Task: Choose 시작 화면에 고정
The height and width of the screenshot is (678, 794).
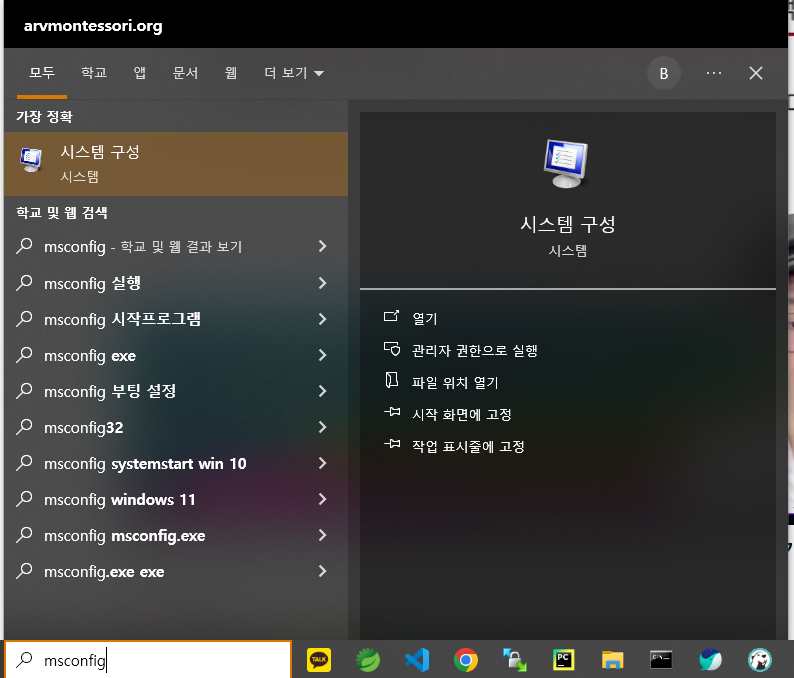Action: (x=461, y=414)
